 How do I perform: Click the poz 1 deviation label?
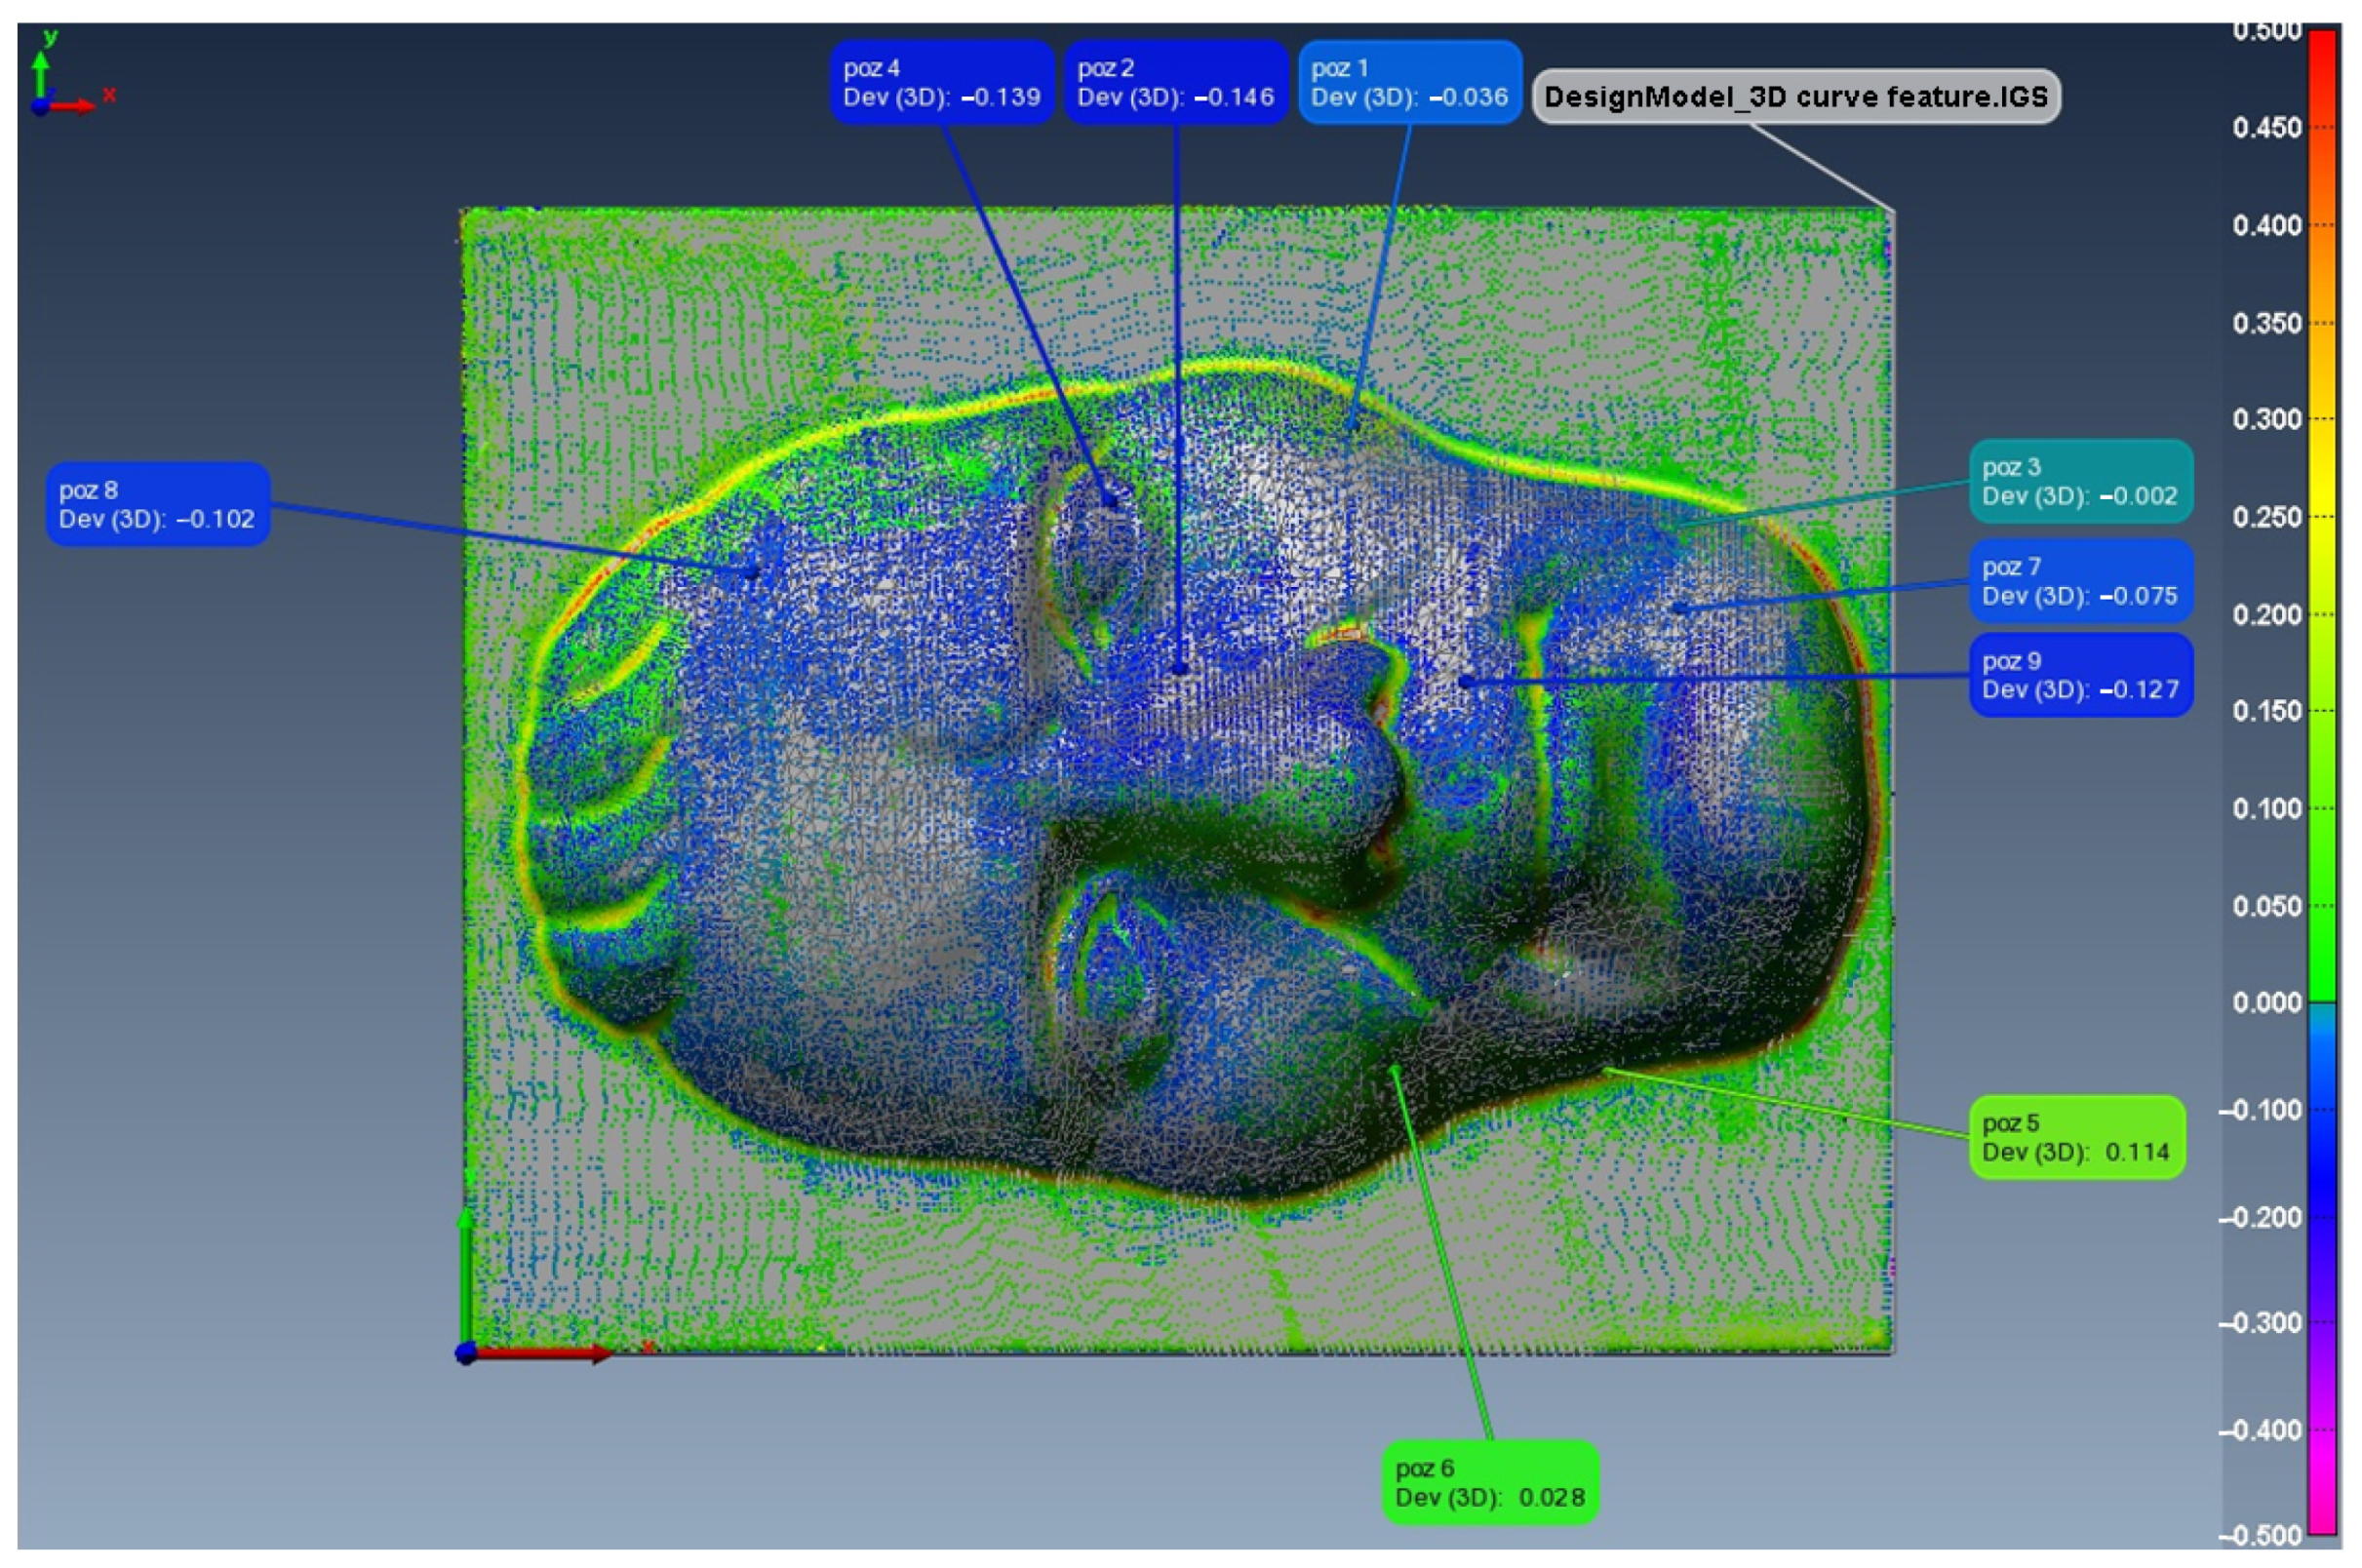(x=1409, y=83)
